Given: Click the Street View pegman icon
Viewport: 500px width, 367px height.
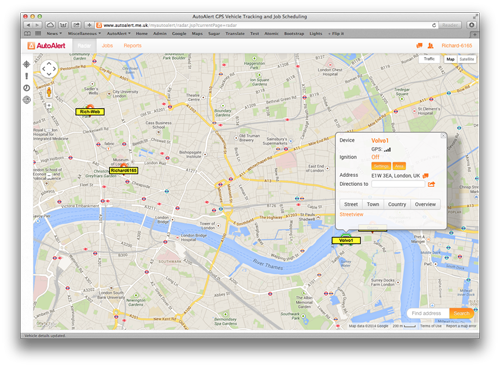Looking at the screenshot, I should point(49,92).
